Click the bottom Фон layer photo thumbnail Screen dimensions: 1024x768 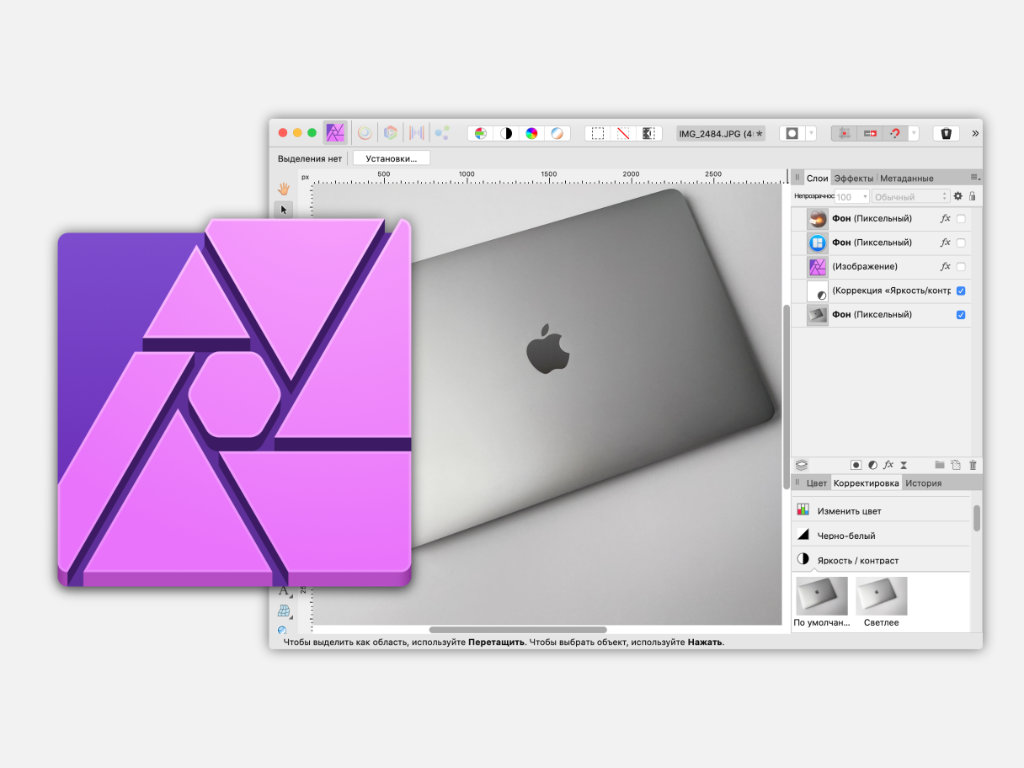click(x=818, y=315)
